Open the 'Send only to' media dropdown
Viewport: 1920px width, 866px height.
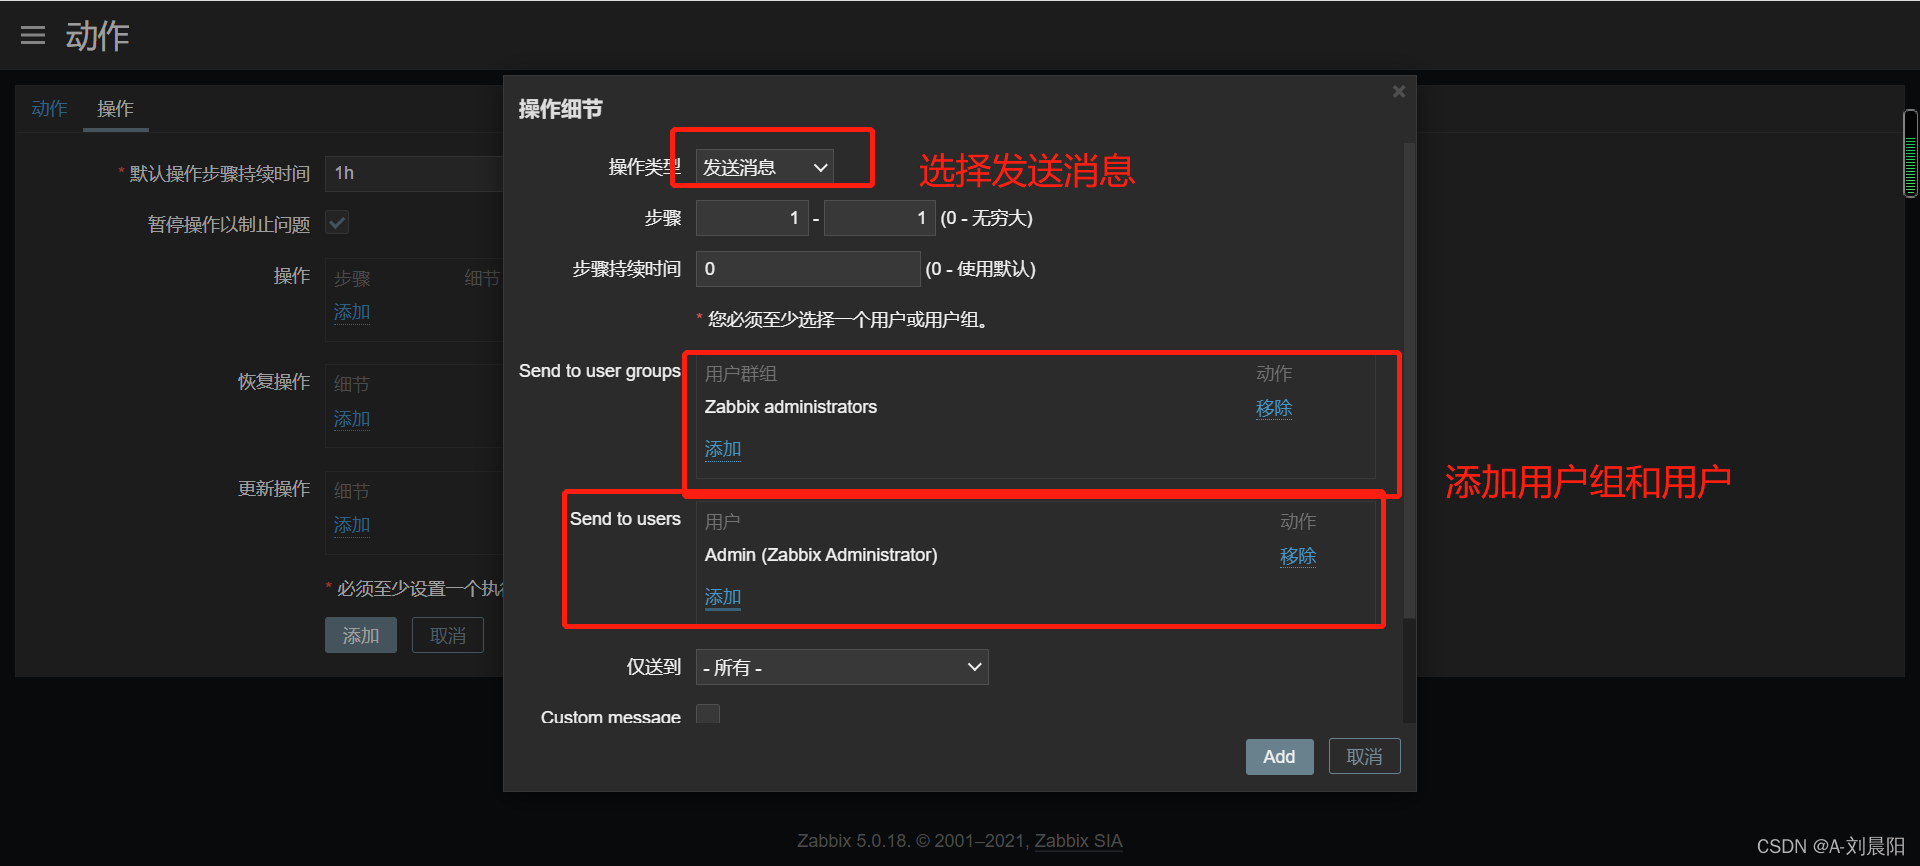coord(842,667)
